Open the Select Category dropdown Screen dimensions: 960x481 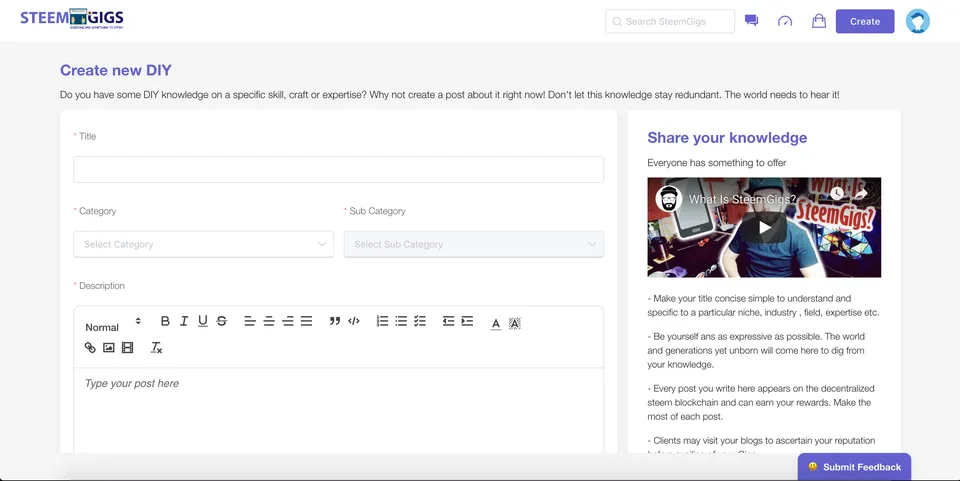(203, 244)
